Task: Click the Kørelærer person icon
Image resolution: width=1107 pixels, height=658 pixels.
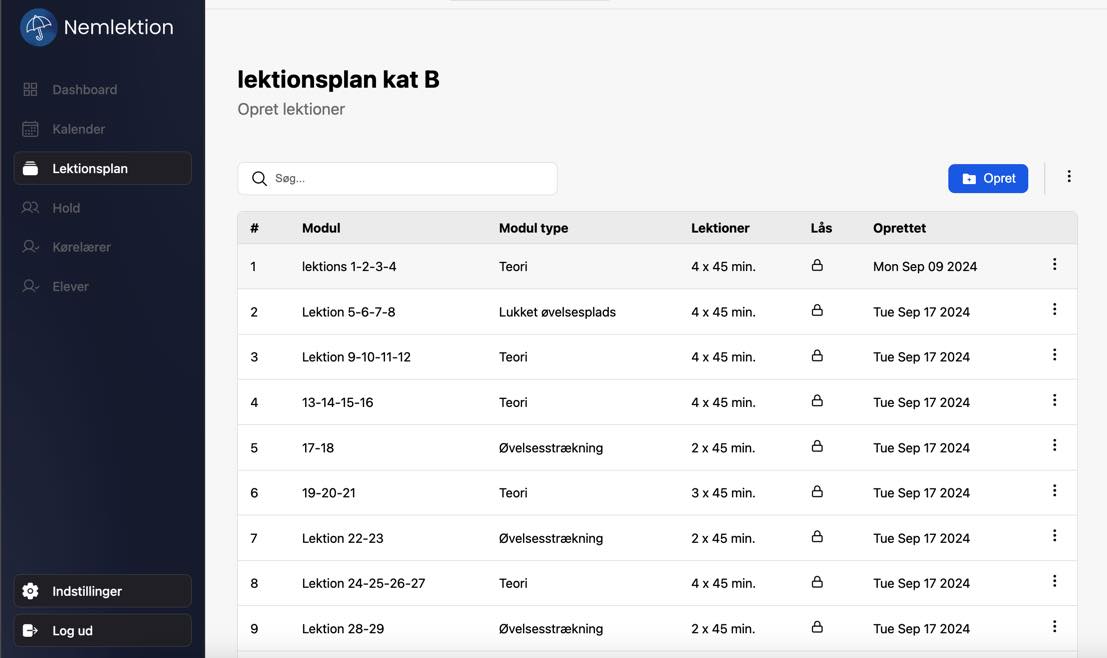Action: click(30, 247)
